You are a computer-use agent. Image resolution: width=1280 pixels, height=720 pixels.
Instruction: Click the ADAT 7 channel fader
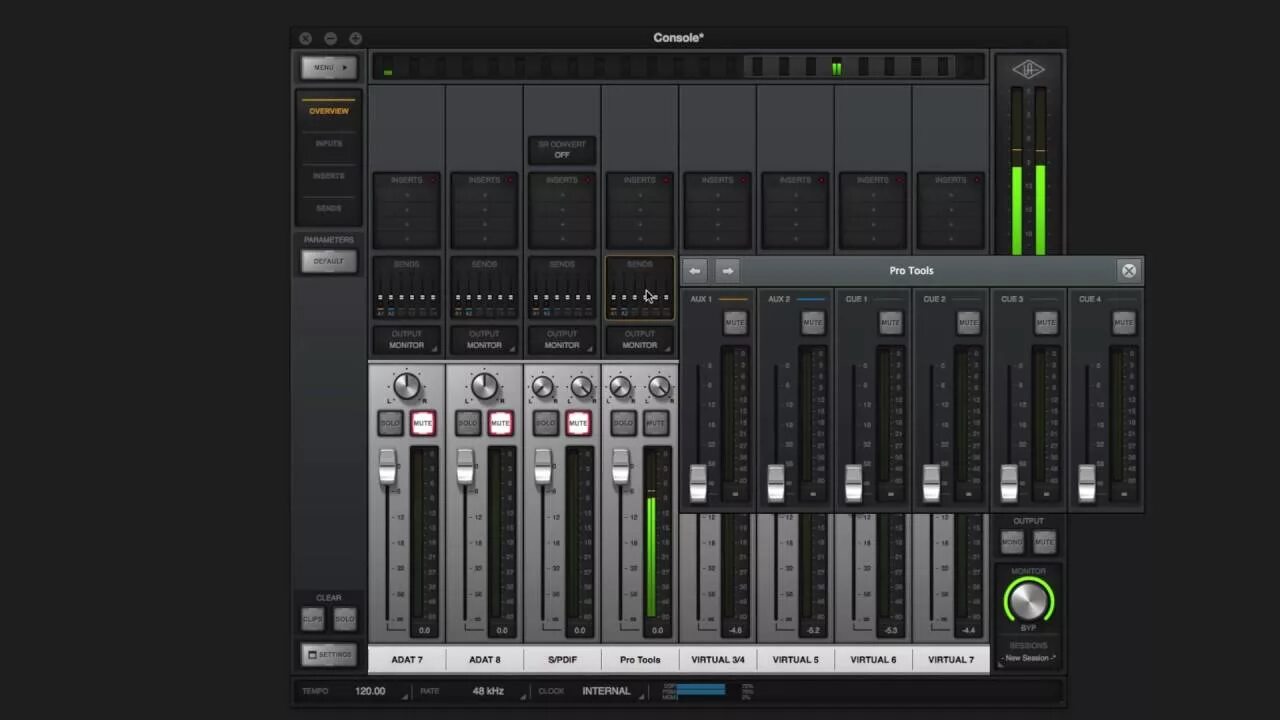point(387,467)
